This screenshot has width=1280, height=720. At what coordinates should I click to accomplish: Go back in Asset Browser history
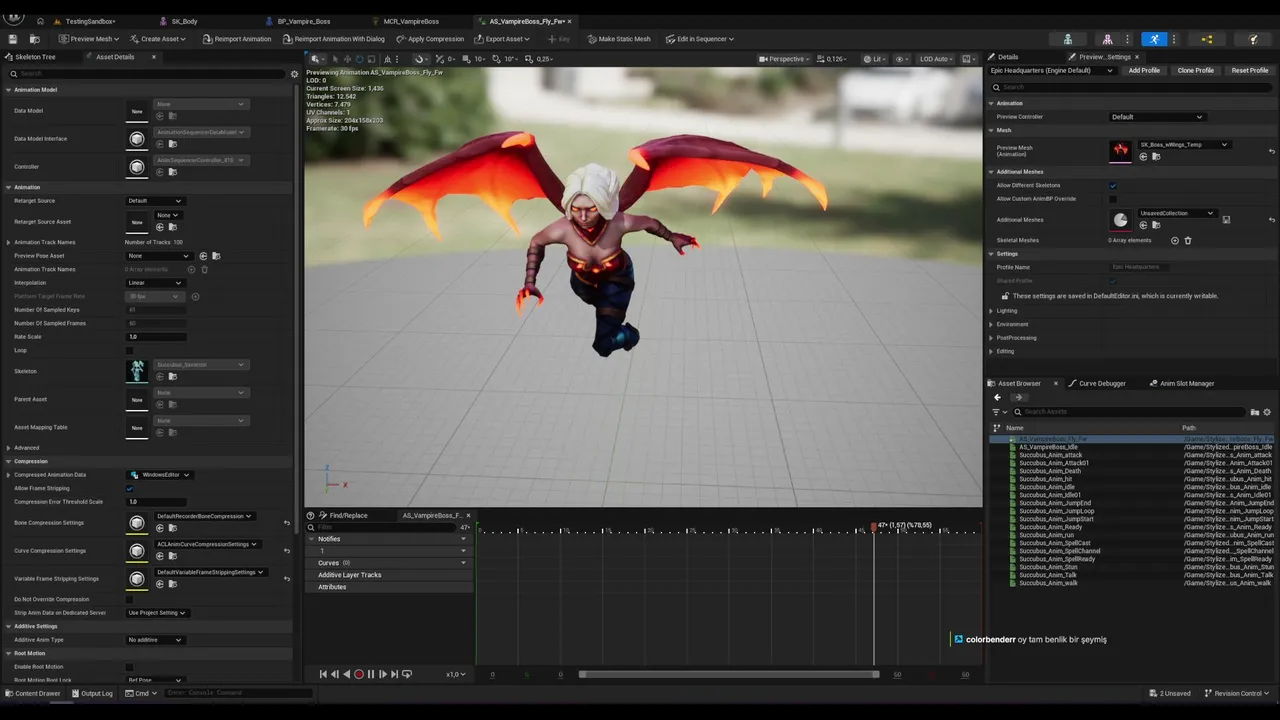tap(997, 397)
